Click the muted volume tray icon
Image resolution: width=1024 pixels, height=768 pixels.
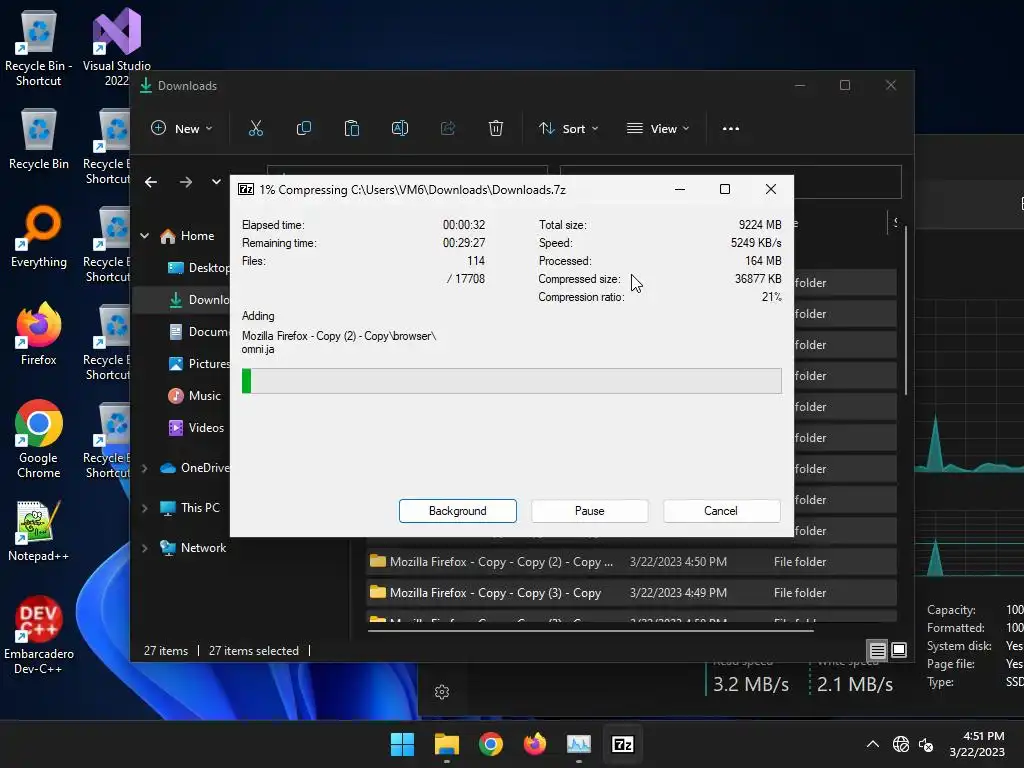coord(926,744)
